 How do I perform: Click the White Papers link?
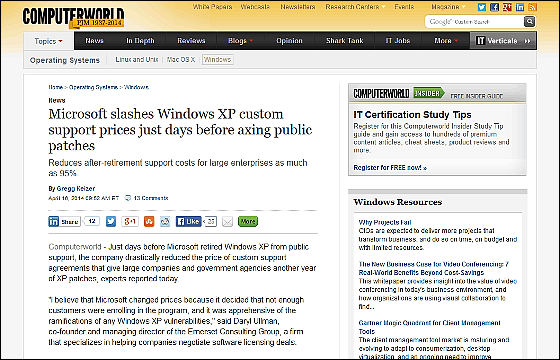click(x=212, y=7)
